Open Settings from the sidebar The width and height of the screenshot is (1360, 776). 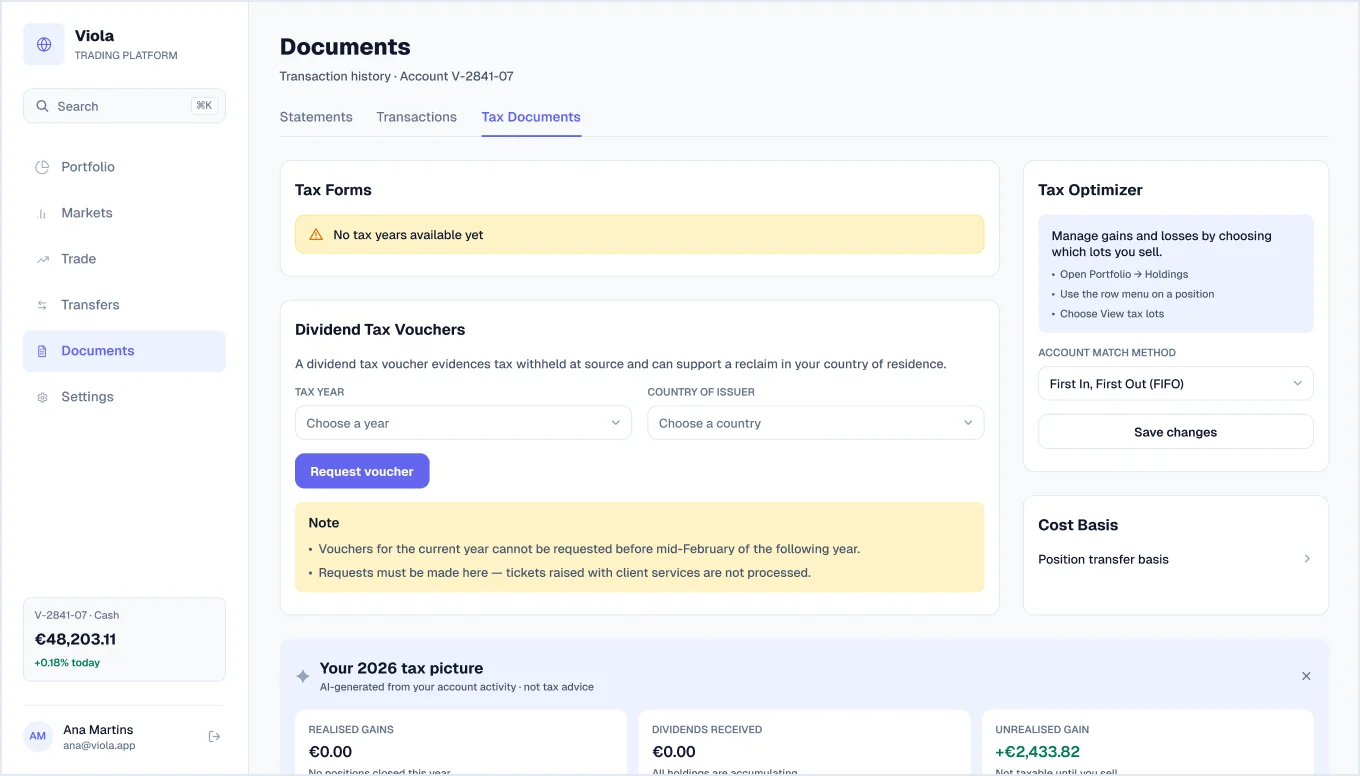point(124,397)
